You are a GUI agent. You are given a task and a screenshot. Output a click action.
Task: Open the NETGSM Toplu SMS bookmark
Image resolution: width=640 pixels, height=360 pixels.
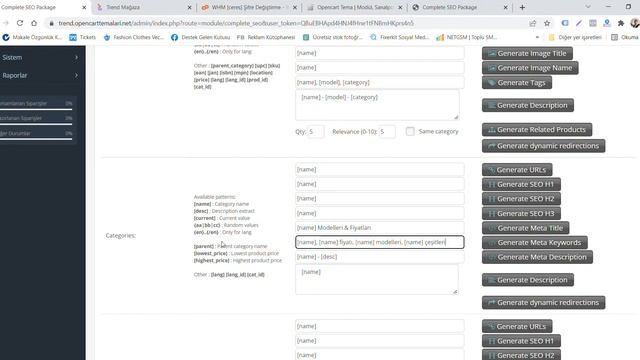[x=467, y=37]
